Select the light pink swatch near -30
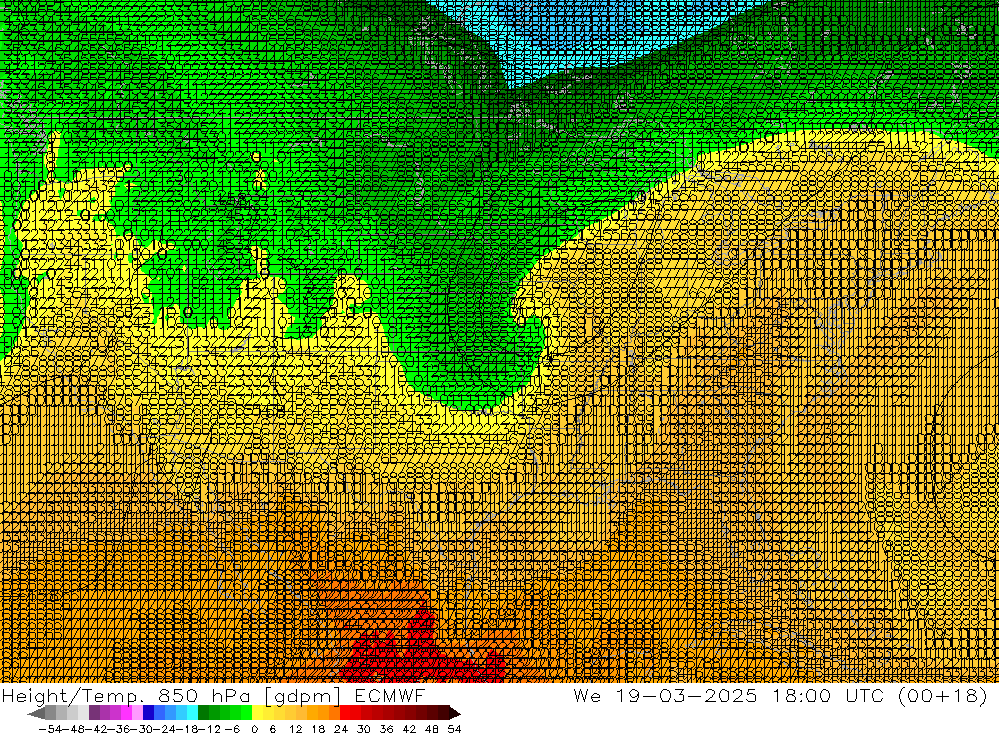Image resolution: width=1000 pixels, height=733 pixels. point(138,713)
